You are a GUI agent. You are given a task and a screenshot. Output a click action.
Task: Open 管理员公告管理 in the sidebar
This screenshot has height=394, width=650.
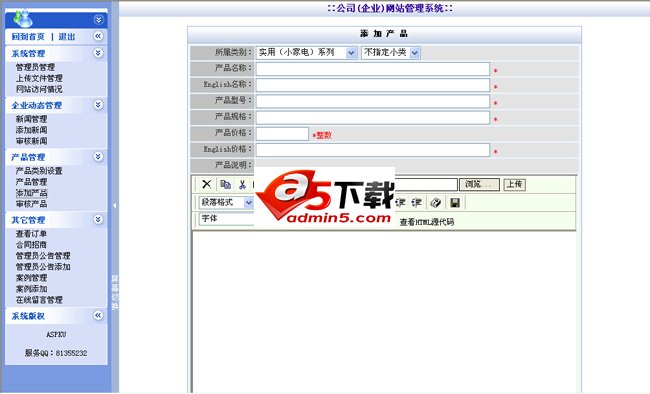pos(43,256)
